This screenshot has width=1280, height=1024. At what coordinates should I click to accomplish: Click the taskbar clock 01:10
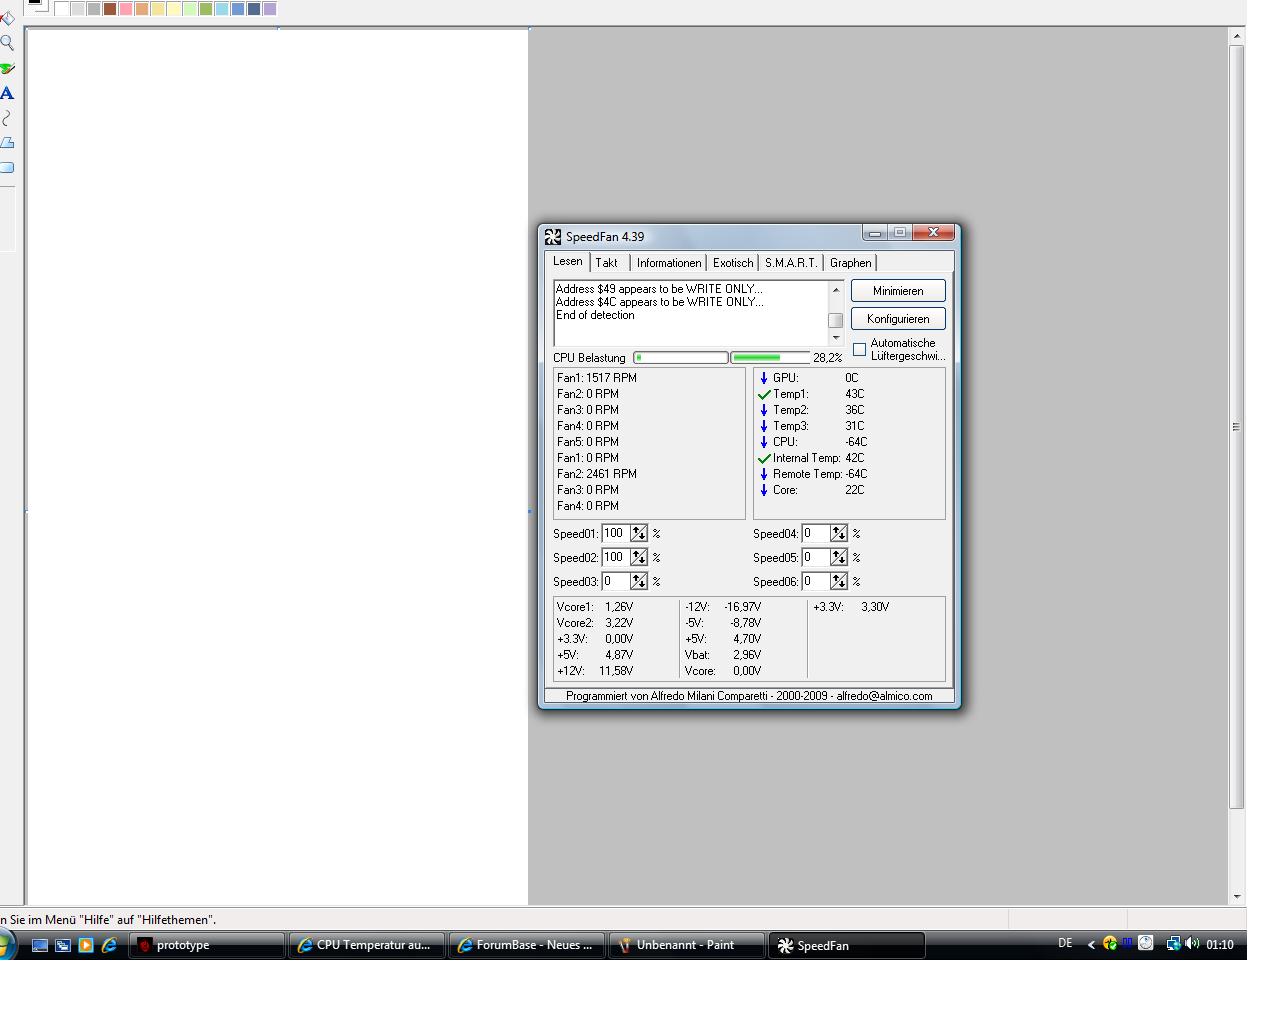[1220, 944]
